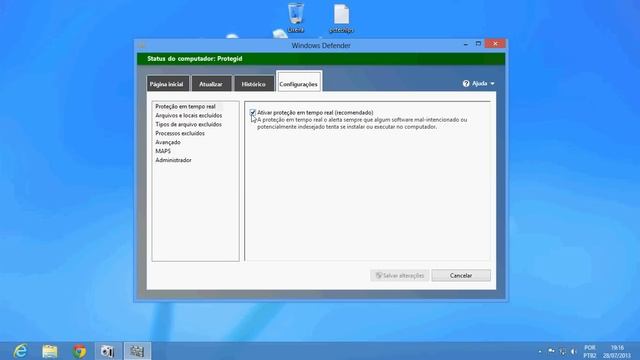
Task: Minimize the Windows Defender window
Action: point(466,44)
